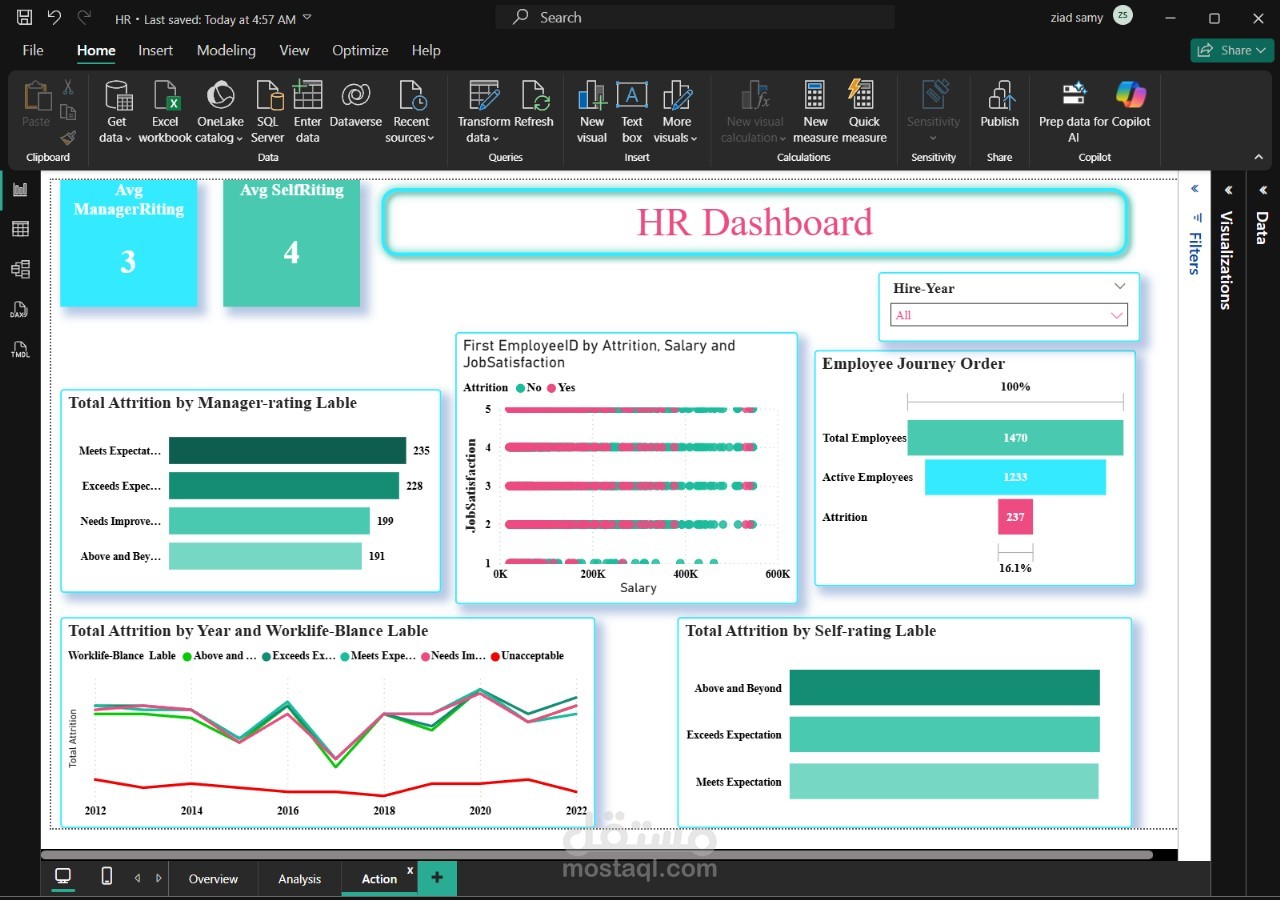This screenshot has width=1280, height=900.
Task: Go to the previous page tab arrow
Action: pyautogui.click(x=137, y=878)
